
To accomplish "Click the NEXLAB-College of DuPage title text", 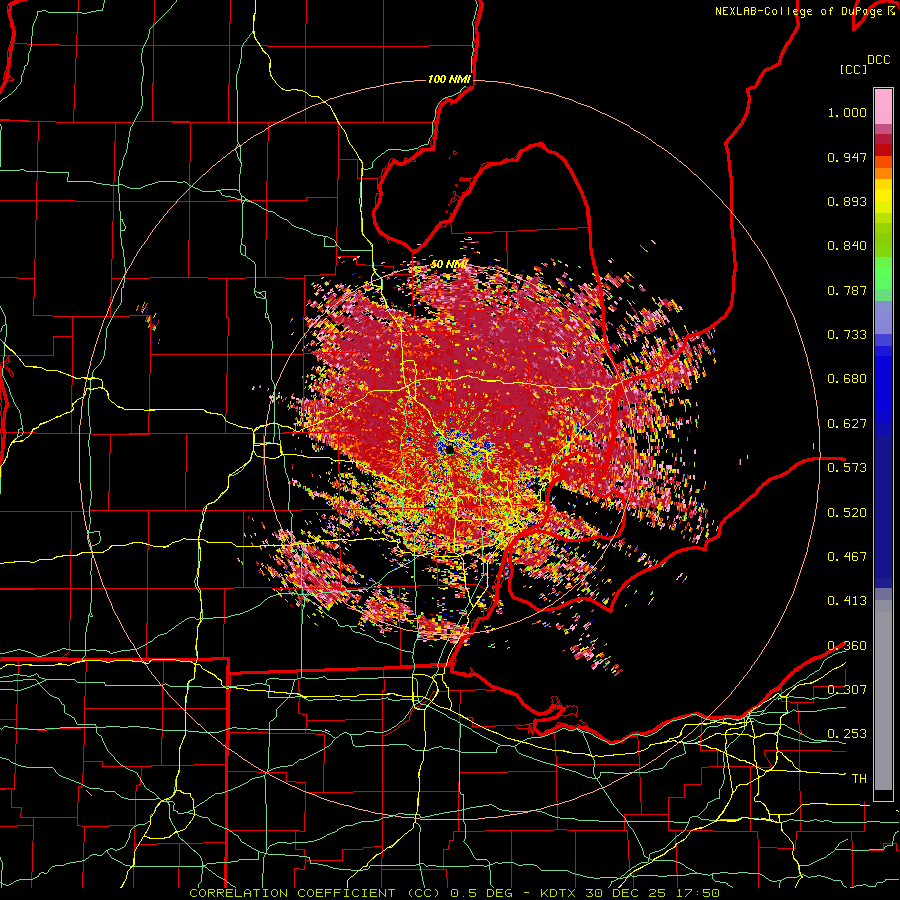I will [799, 11].
